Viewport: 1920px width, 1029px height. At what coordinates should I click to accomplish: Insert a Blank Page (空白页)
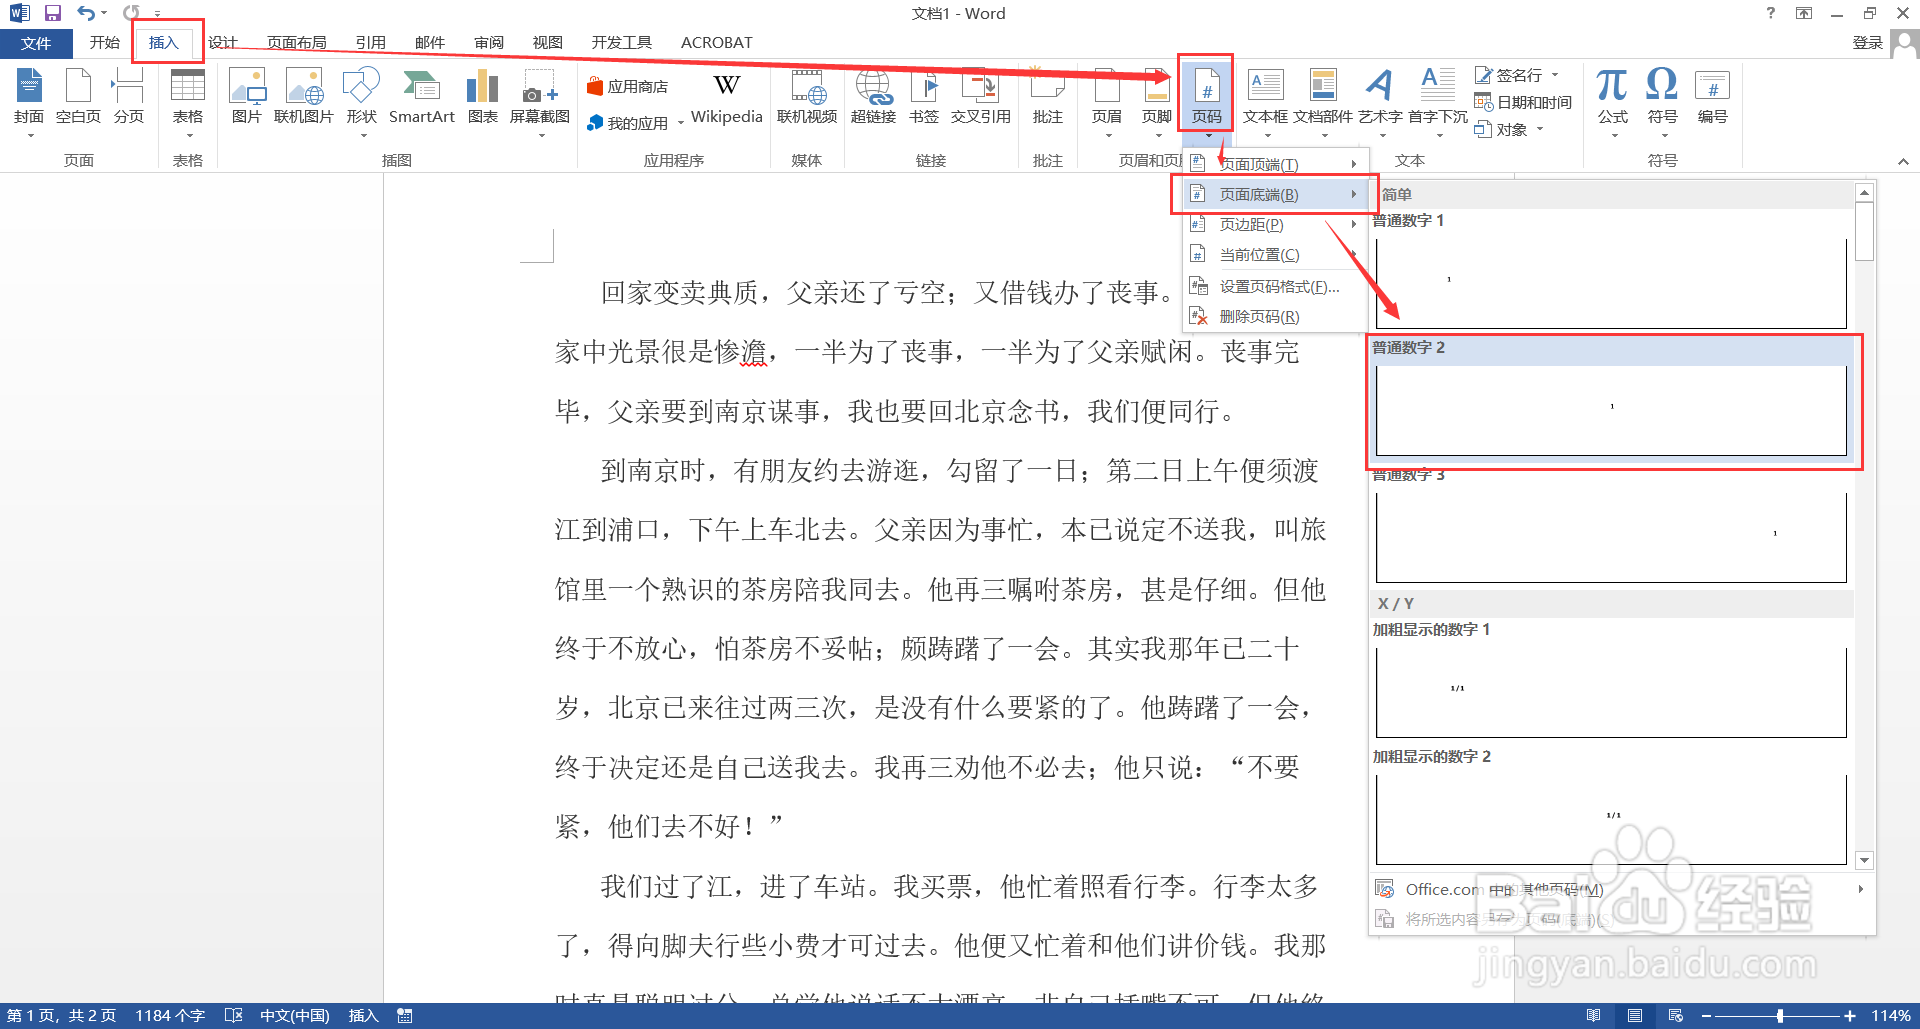pyautogui.click(x=78, y=98)
